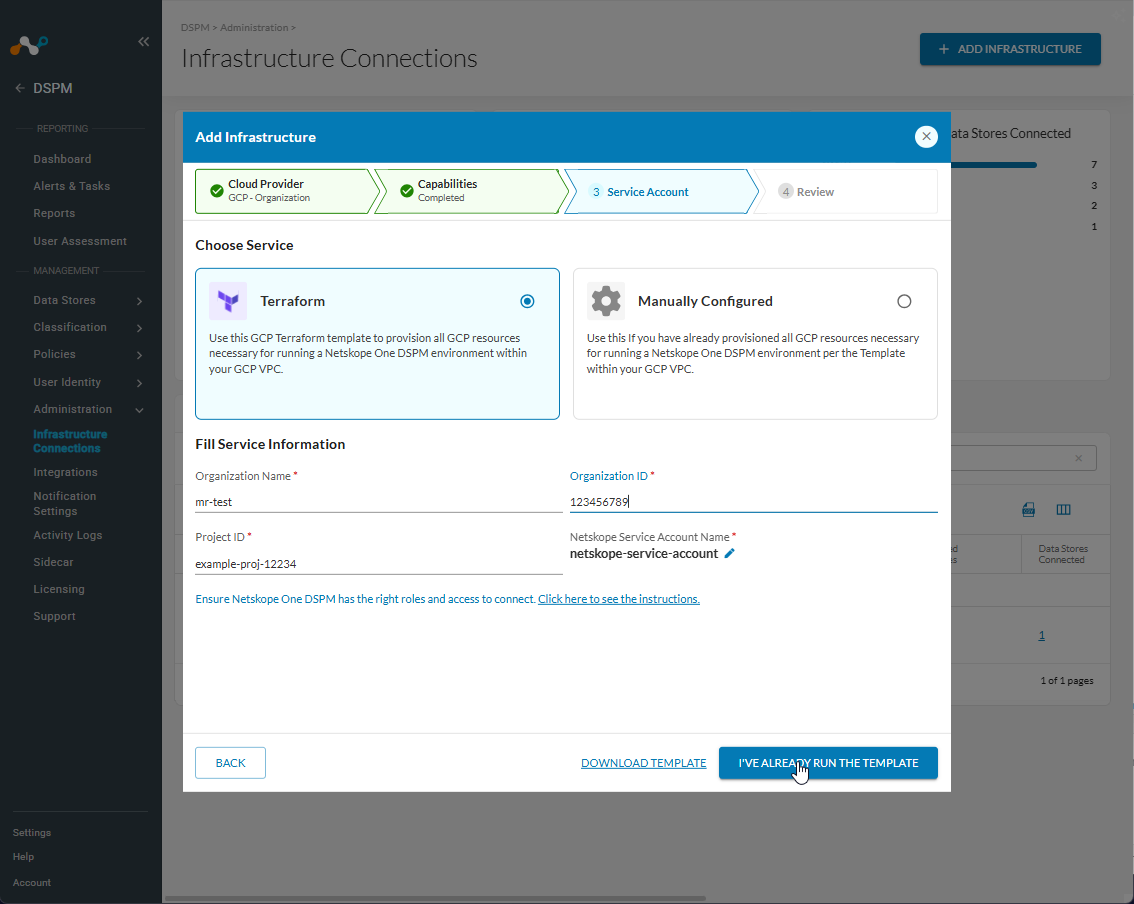Open Dashboard in the sidebar
1134x904 pixels.
click(x=62, y=159)
